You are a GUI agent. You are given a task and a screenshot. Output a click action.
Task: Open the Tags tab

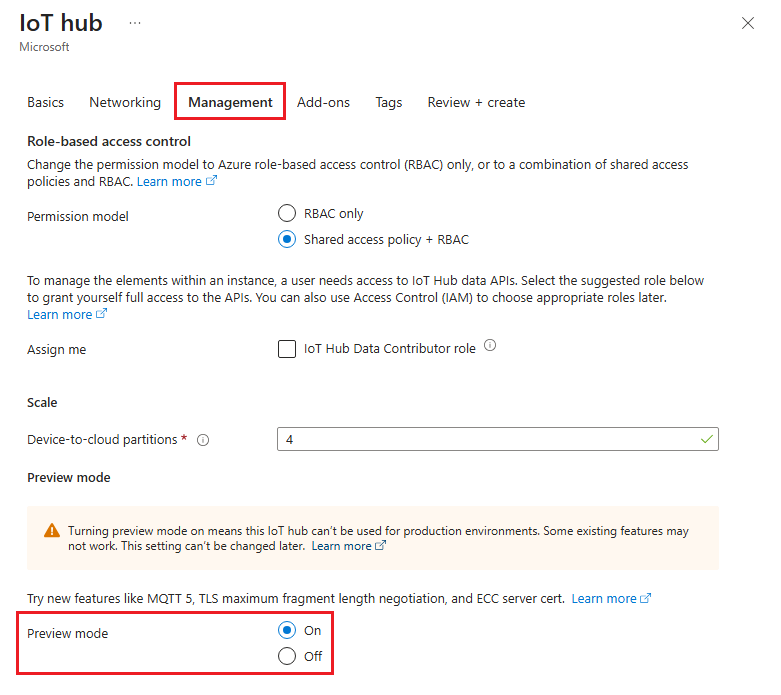389,102
